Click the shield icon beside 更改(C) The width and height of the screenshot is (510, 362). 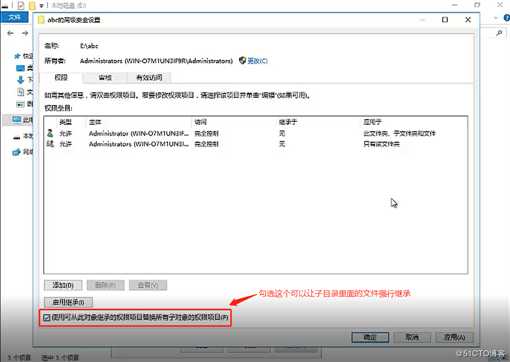[x=242, y=60]
